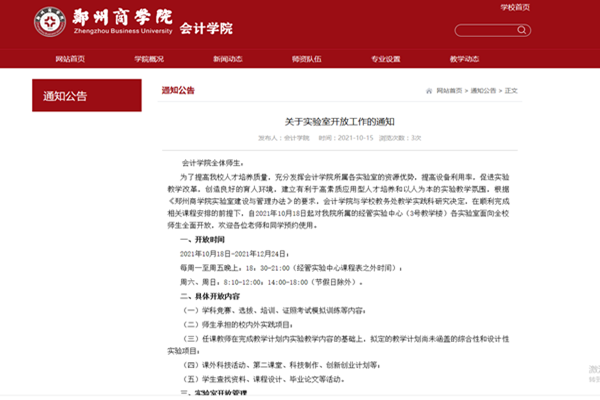600x400 pixels.
Task: Click the greeting line 会计学院全体师生
Action: point(212,163)
